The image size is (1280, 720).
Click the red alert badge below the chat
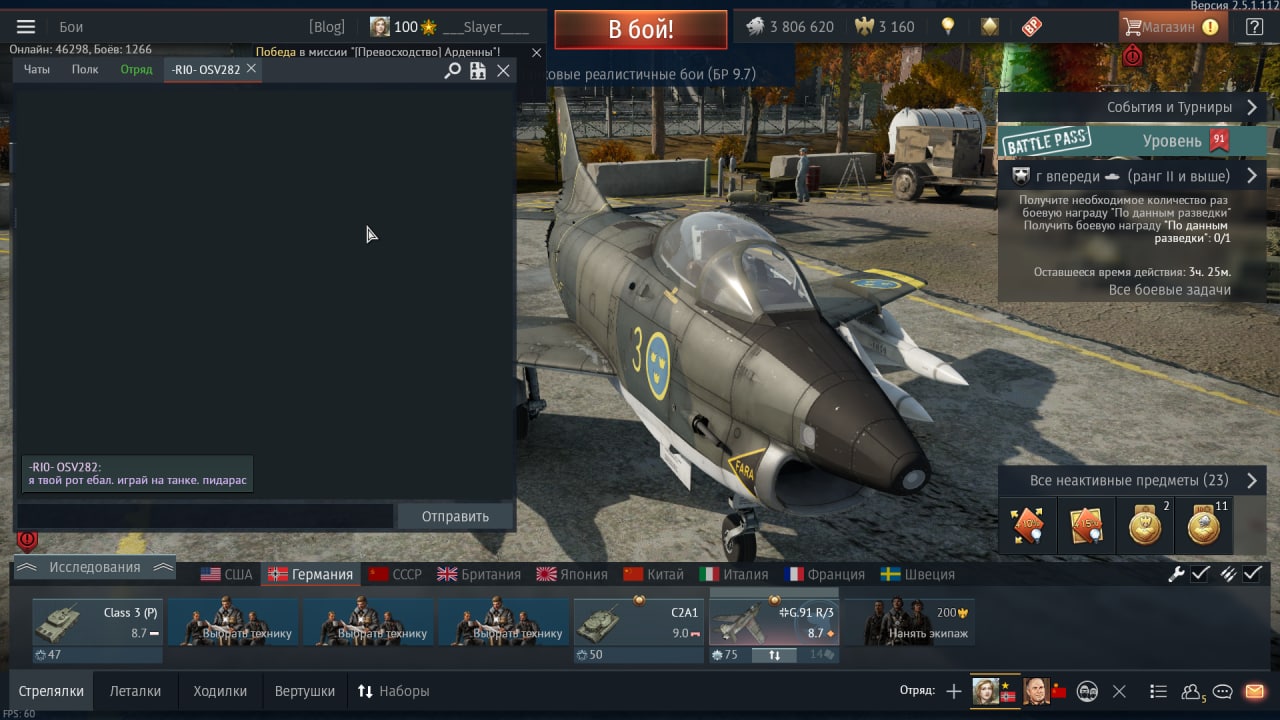pos(27,540)
